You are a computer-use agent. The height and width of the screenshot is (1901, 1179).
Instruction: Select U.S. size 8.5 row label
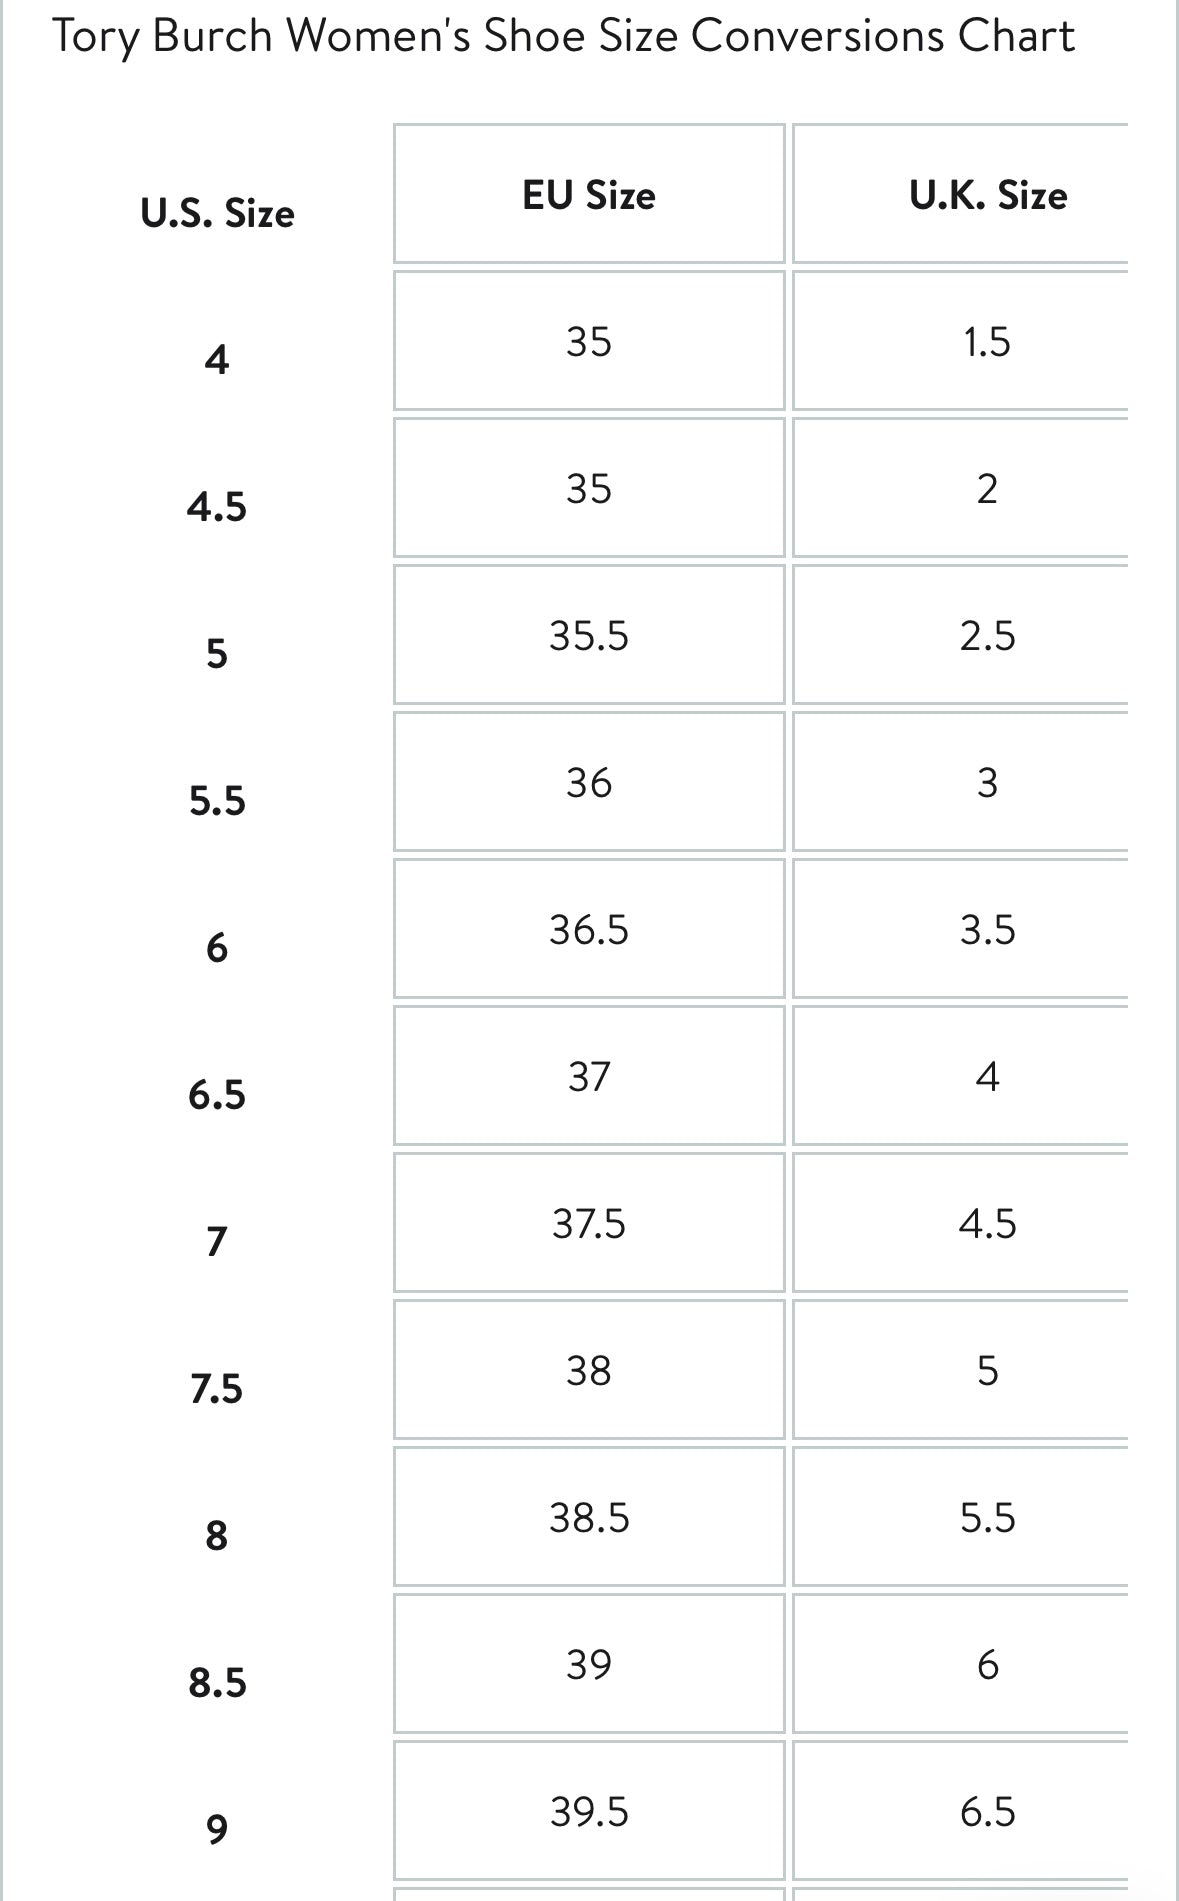[217, 1683]
